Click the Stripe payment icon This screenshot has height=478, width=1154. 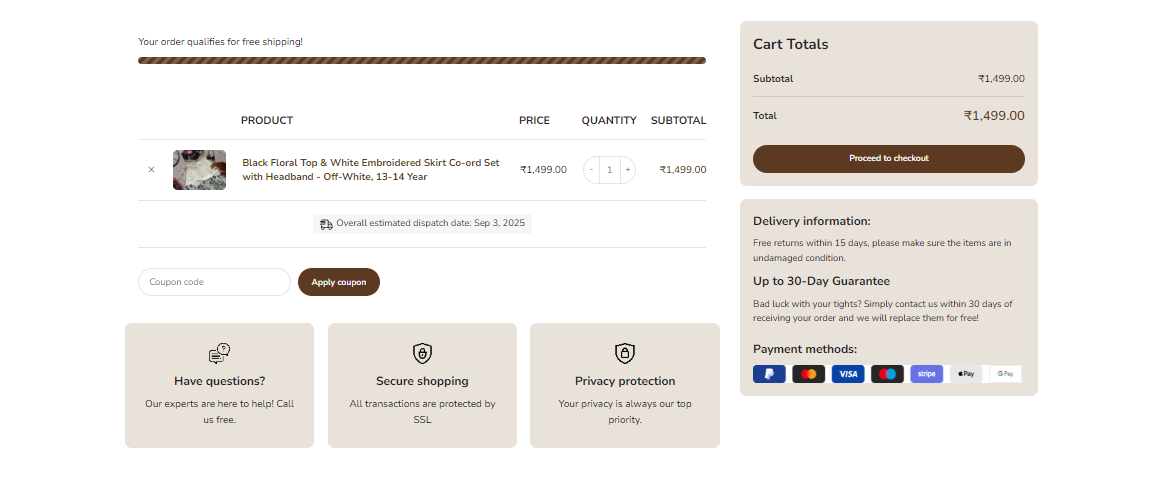[x=926, y=374]
